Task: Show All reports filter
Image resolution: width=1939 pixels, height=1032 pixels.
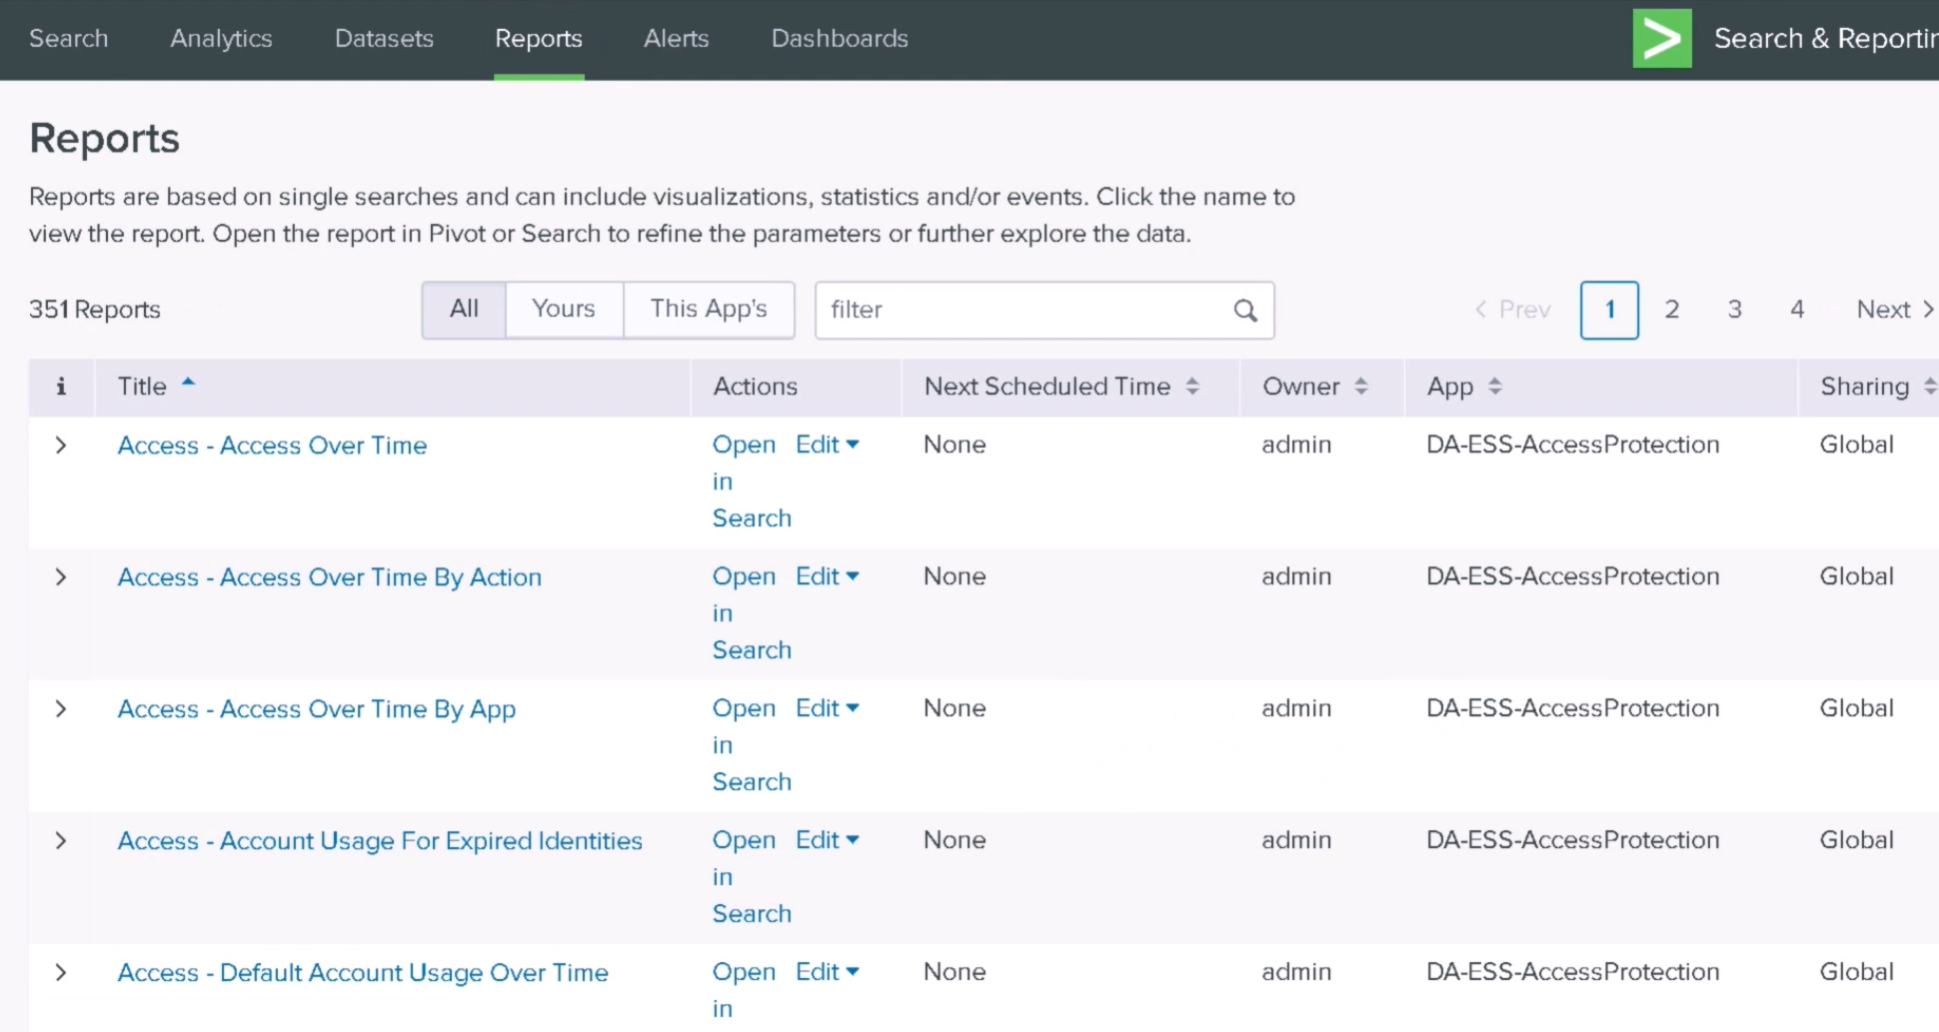Action: [464, 310]
